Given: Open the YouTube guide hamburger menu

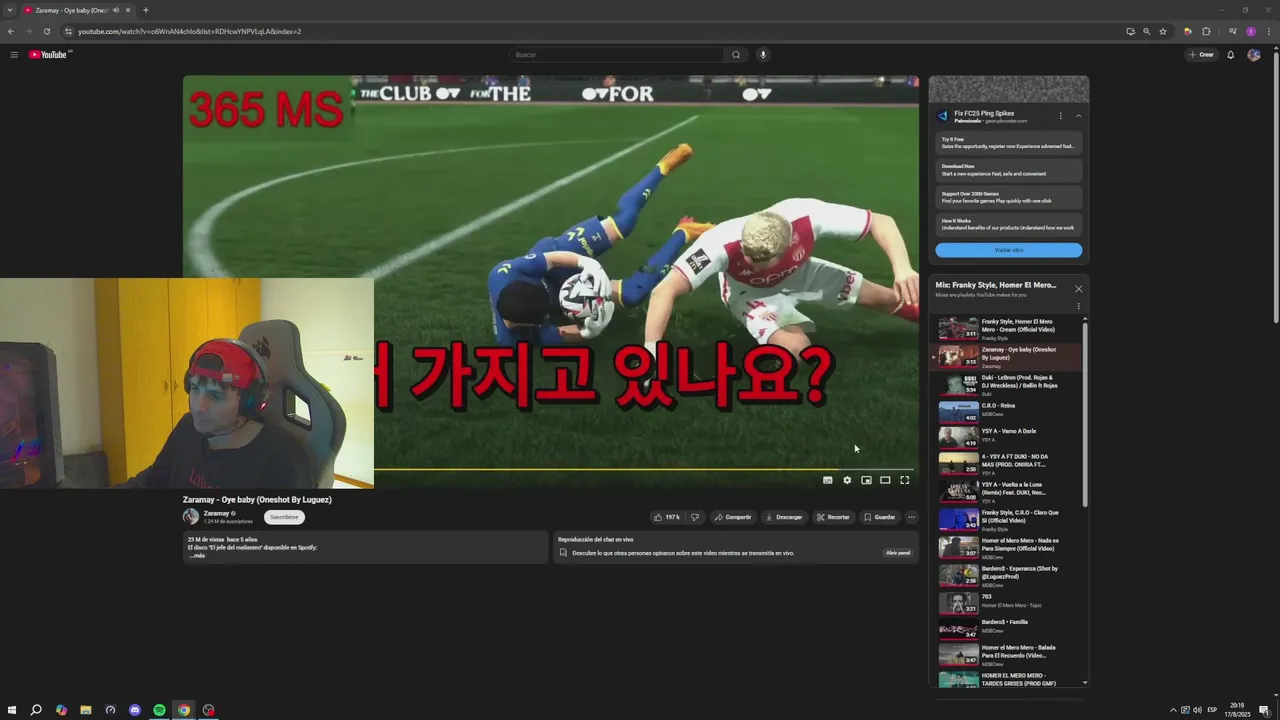Looking at the screenshot, I should pos(14,55).
